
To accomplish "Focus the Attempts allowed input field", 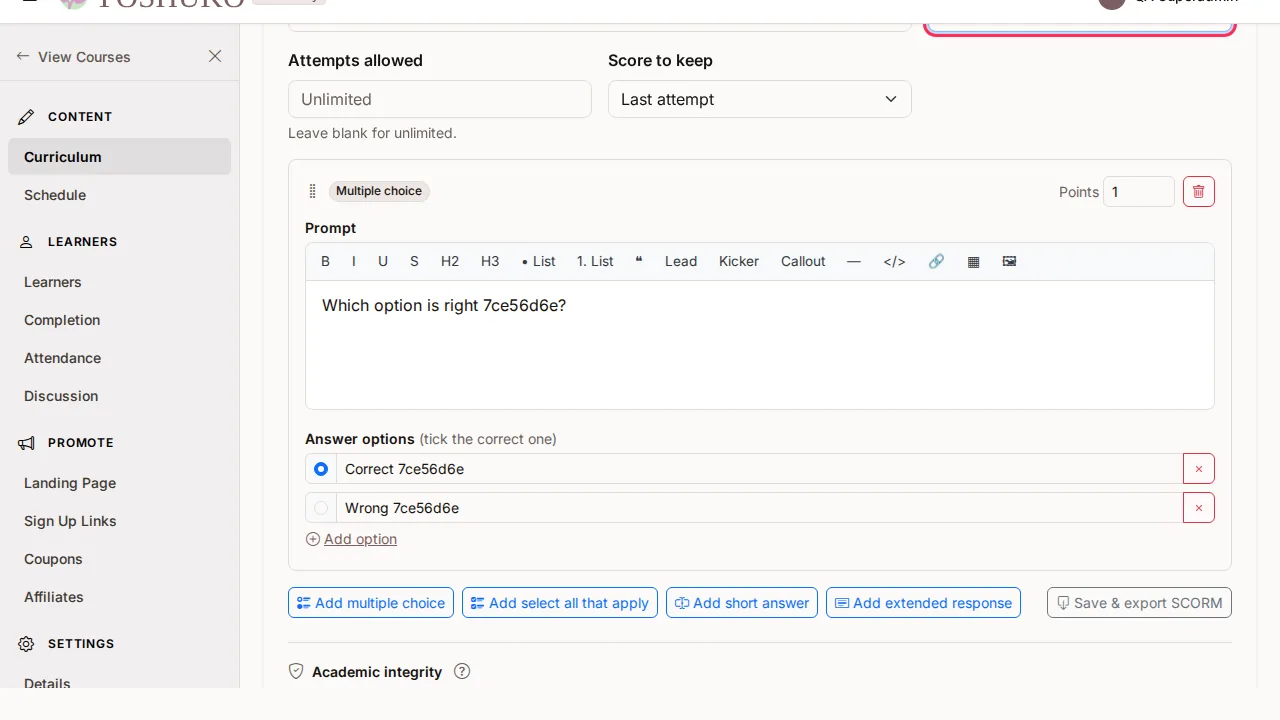I will tap(440, 99).
